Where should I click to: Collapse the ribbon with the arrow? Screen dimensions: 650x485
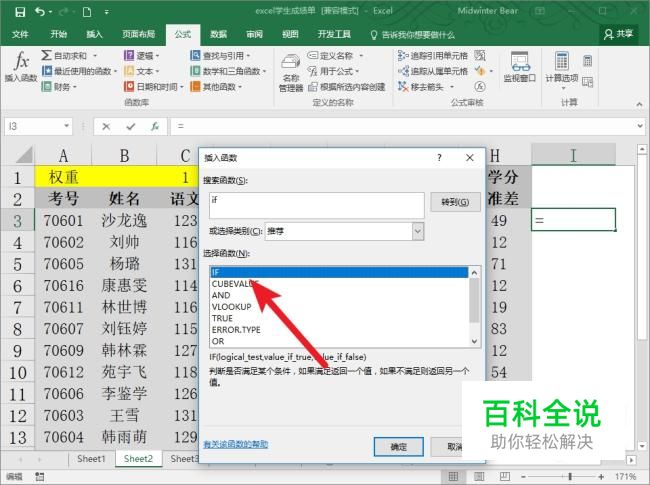(x=639, y=104)
